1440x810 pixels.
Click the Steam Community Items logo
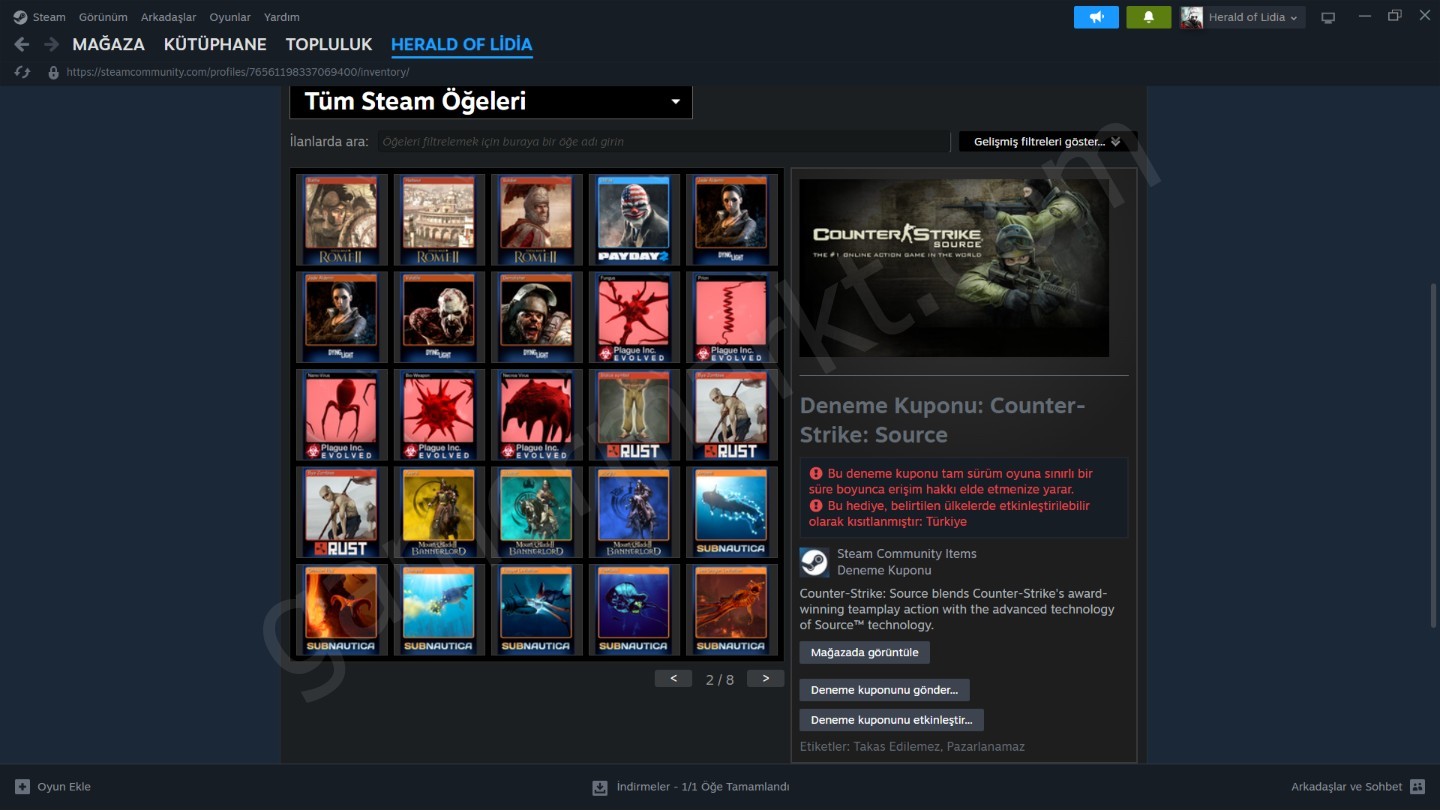814,562
